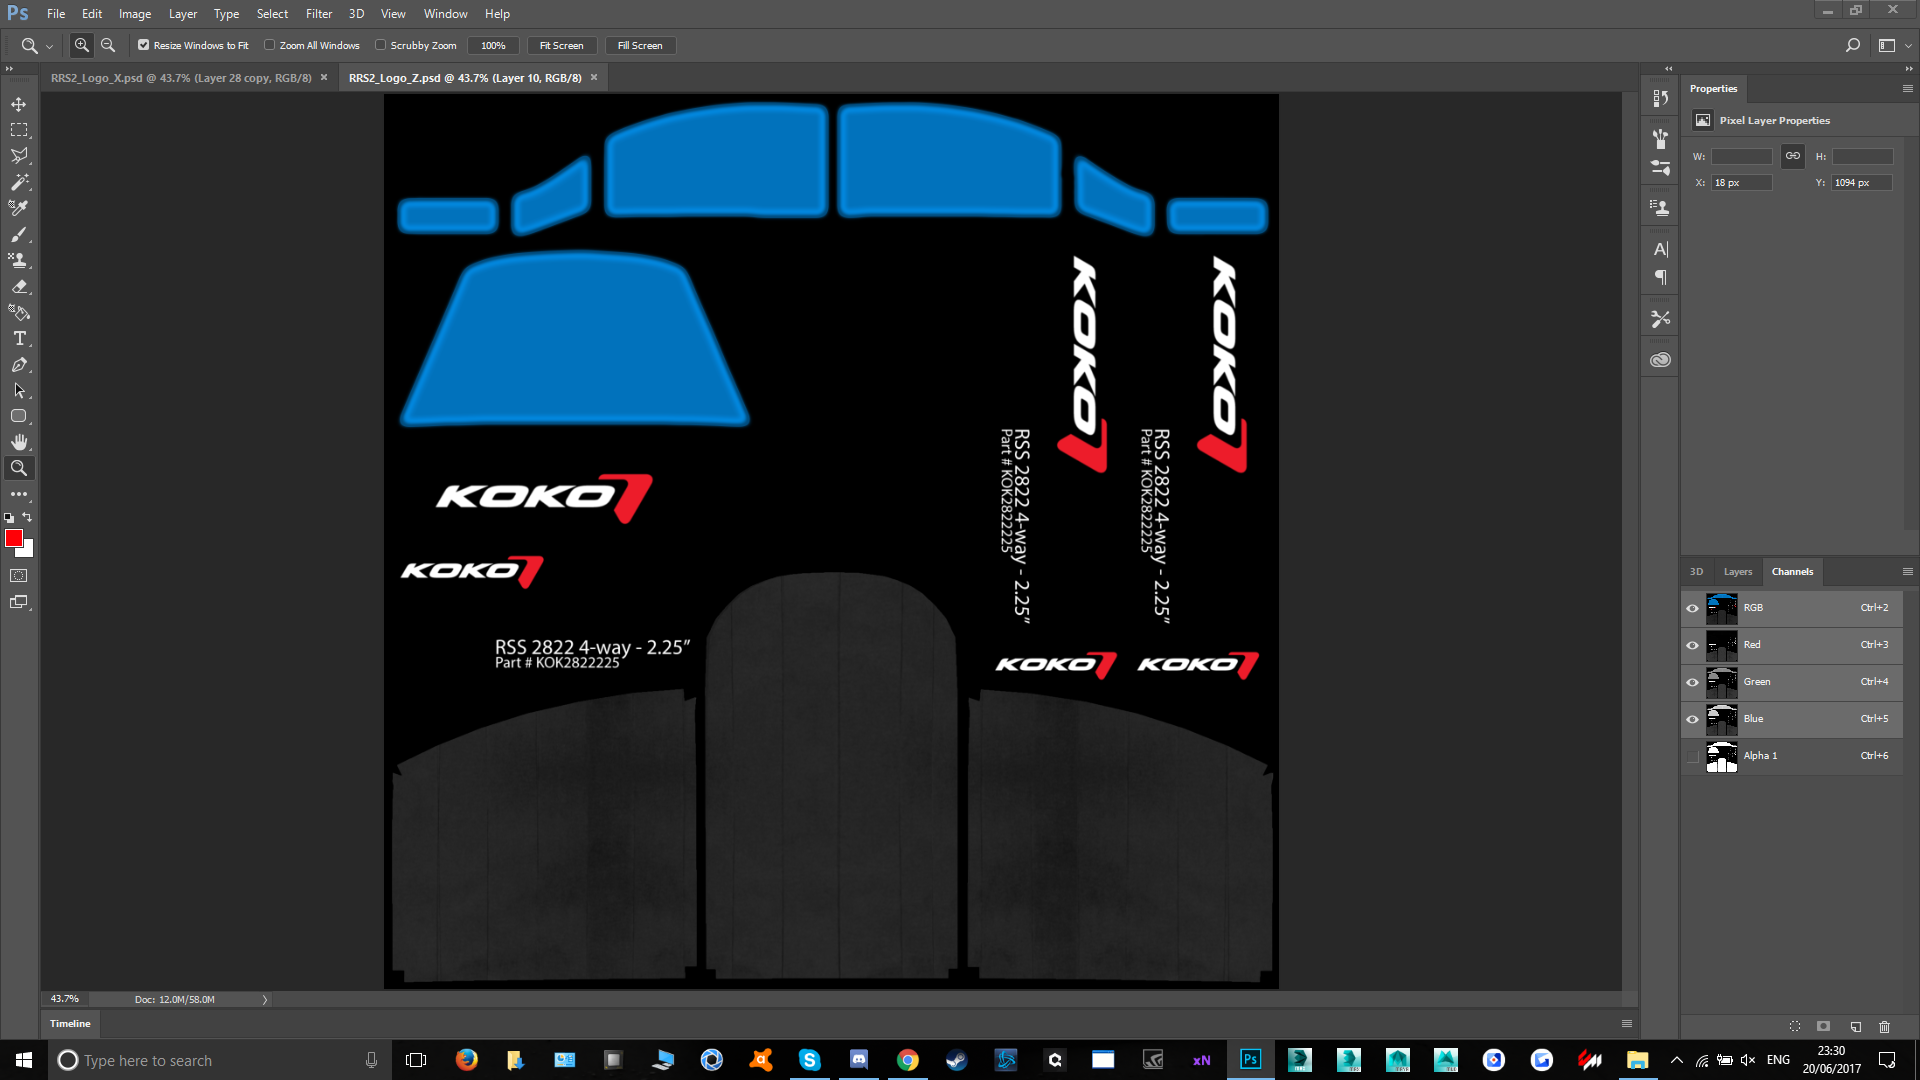The image size is (1920, 1080).
Task: Select the Paint Bucket tool
Action: click(x=19, y=312)
